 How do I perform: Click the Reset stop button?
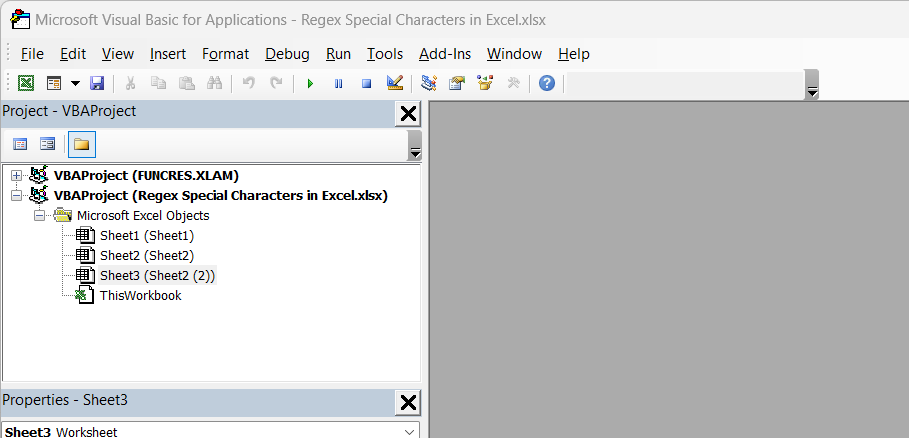pyautogui.click(x=366, y=83)
